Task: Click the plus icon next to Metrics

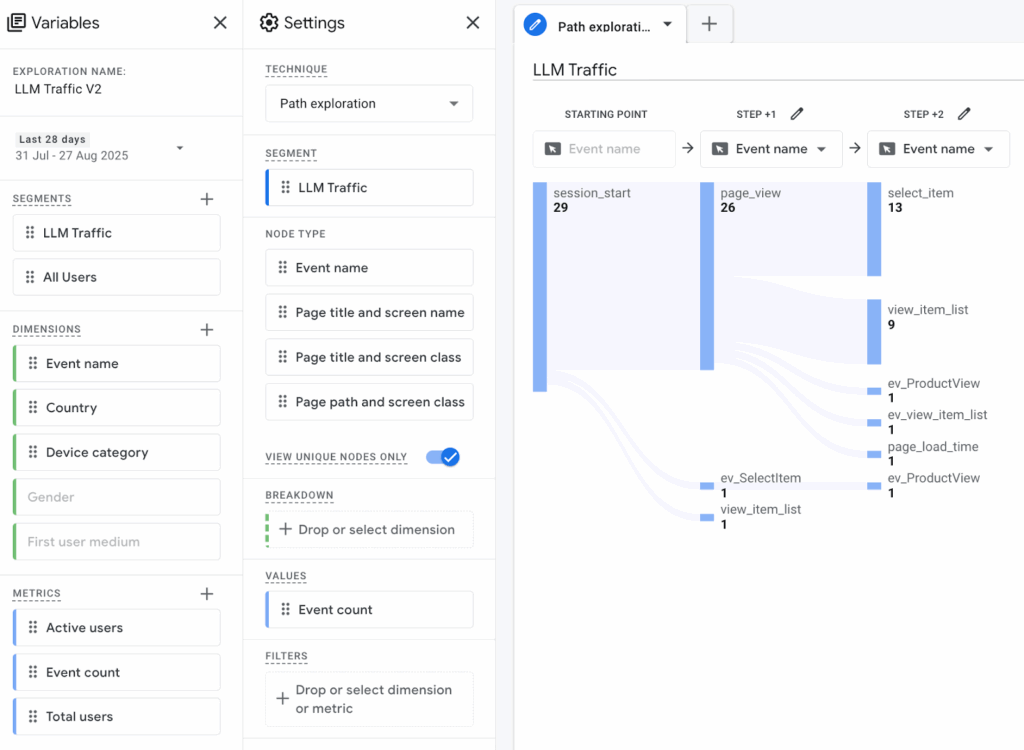Action: pyautogui.click(x=207, y=594)
